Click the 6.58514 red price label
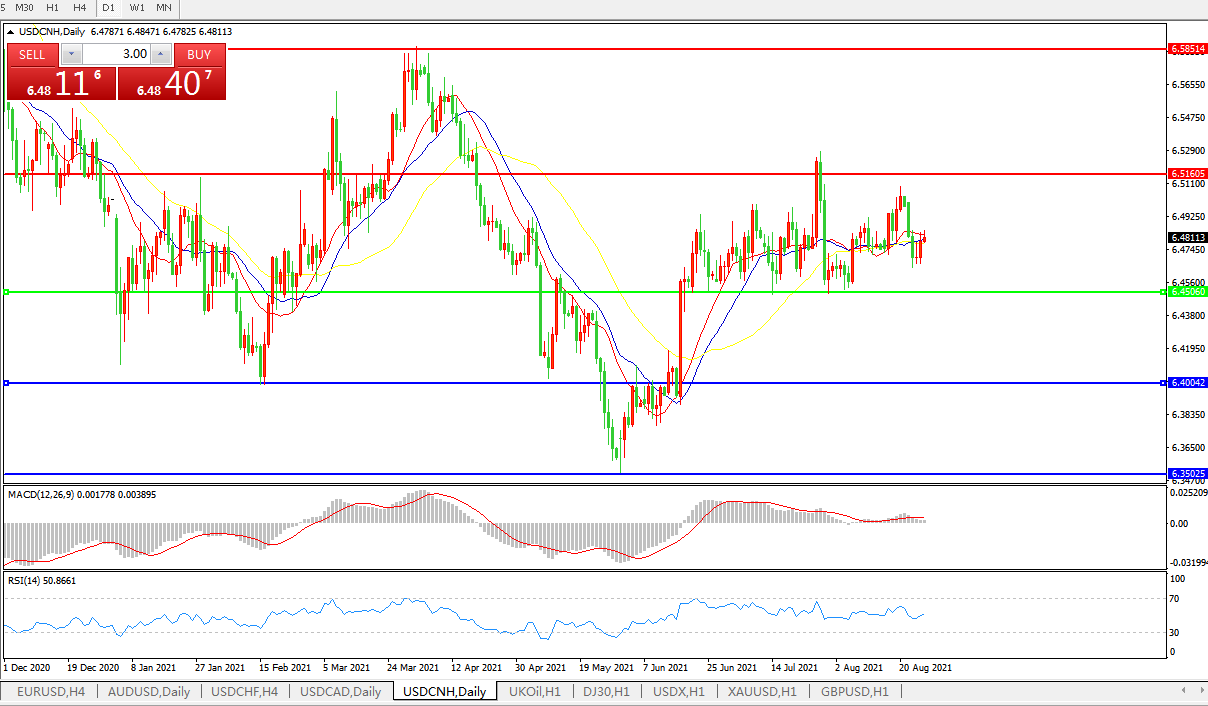This screenshot has height=706, width=1208. coord(1188,48)
